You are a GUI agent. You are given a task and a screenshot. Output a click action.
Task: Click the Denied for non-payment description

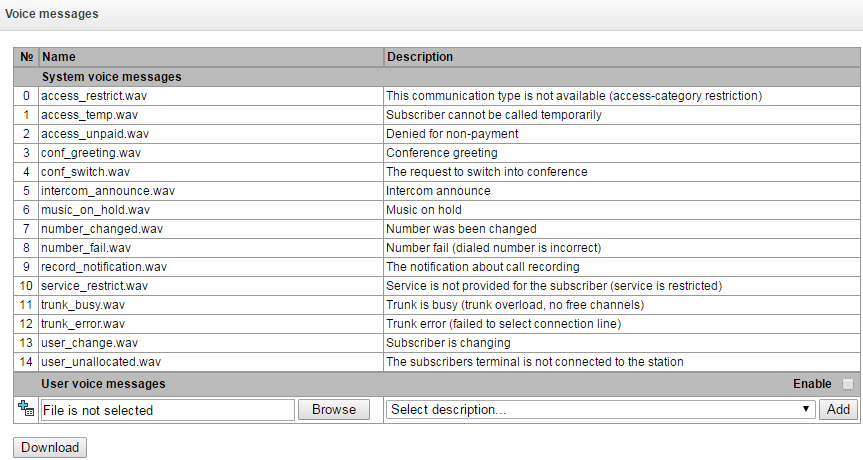(x=452, y=134)
